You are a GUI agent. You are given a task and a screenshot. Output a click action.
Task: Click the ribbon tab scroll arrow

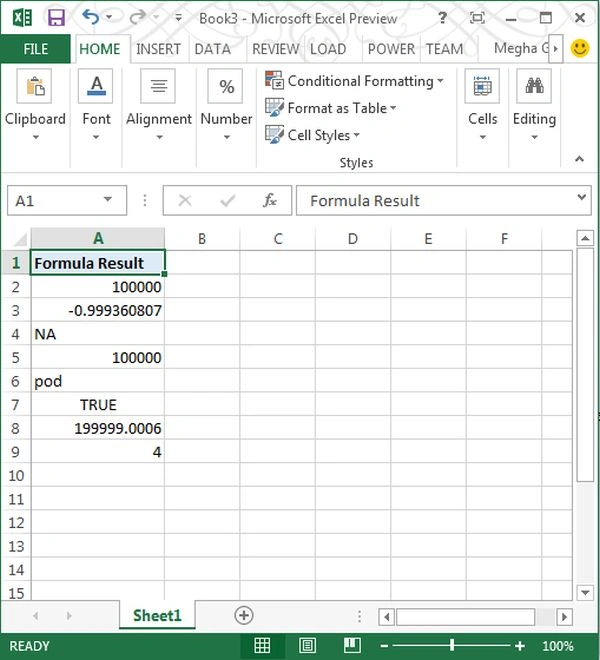(x=556, y=49)
